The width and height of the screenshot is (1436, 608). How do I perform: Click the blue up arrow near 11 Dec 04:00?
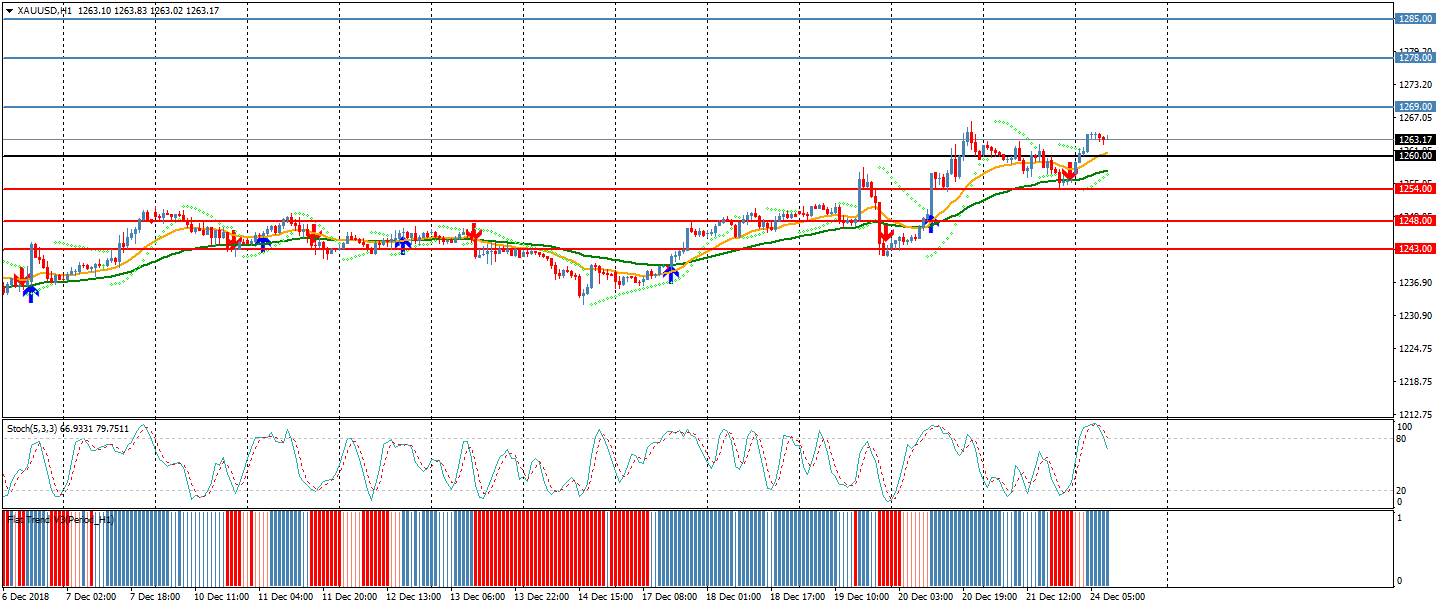[x=263, y=243]
